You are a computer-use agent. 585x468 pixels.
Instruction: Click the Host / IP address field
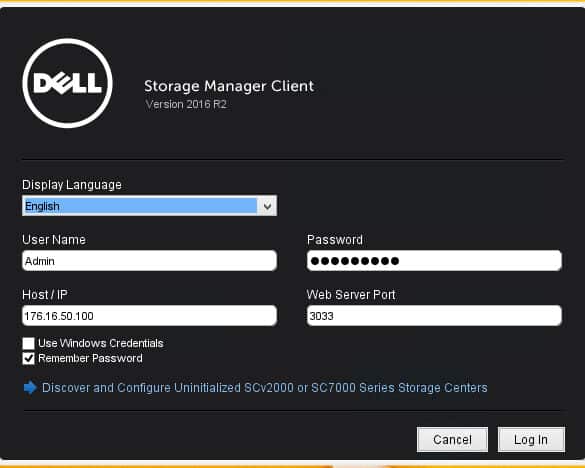(149, 316)
